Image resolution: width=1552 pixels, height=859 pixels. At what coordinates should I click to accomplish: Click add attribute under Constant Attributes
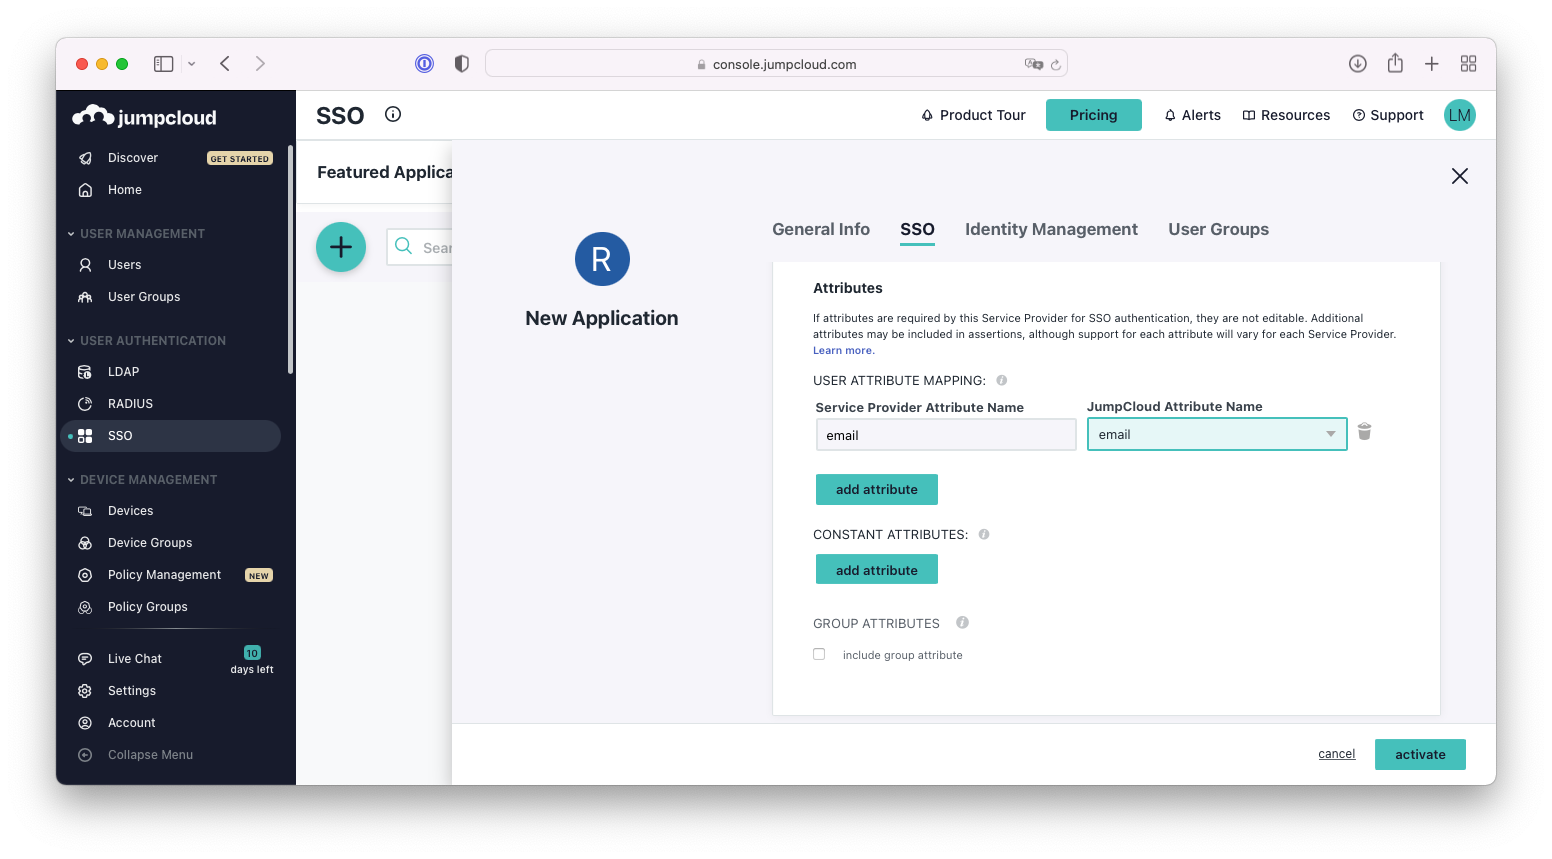pos(877,570)
